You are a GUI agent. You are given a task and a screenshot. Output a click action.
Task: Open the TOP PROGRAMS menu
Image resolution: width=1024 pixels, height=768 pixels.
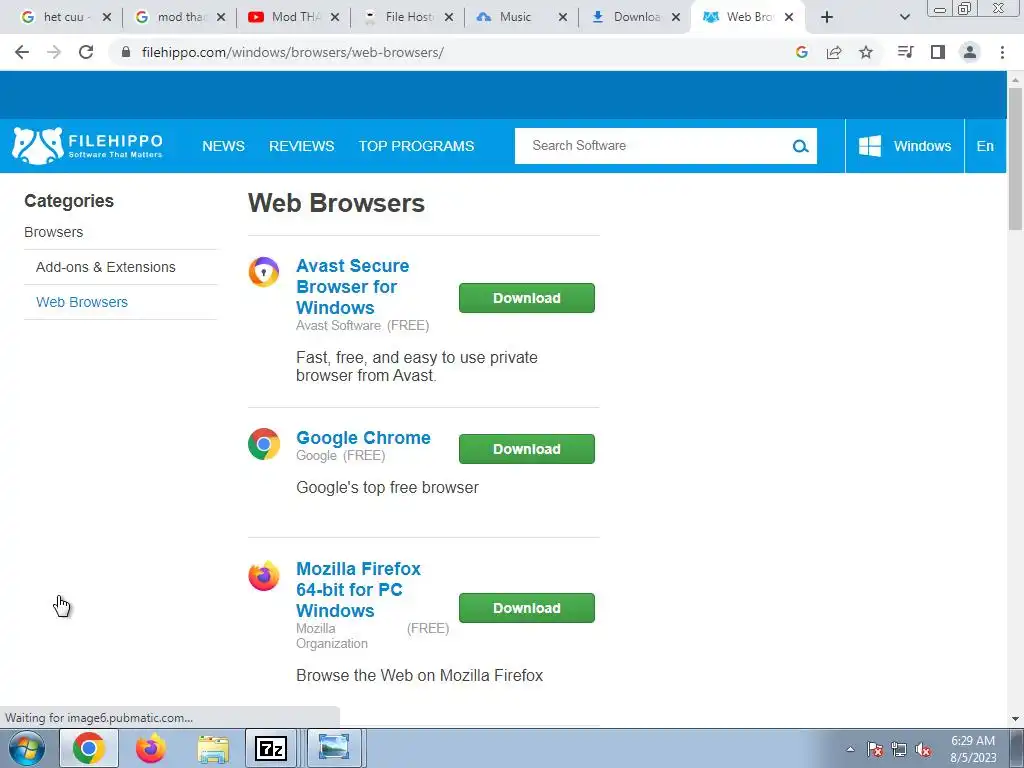click(x=417, y=146)
